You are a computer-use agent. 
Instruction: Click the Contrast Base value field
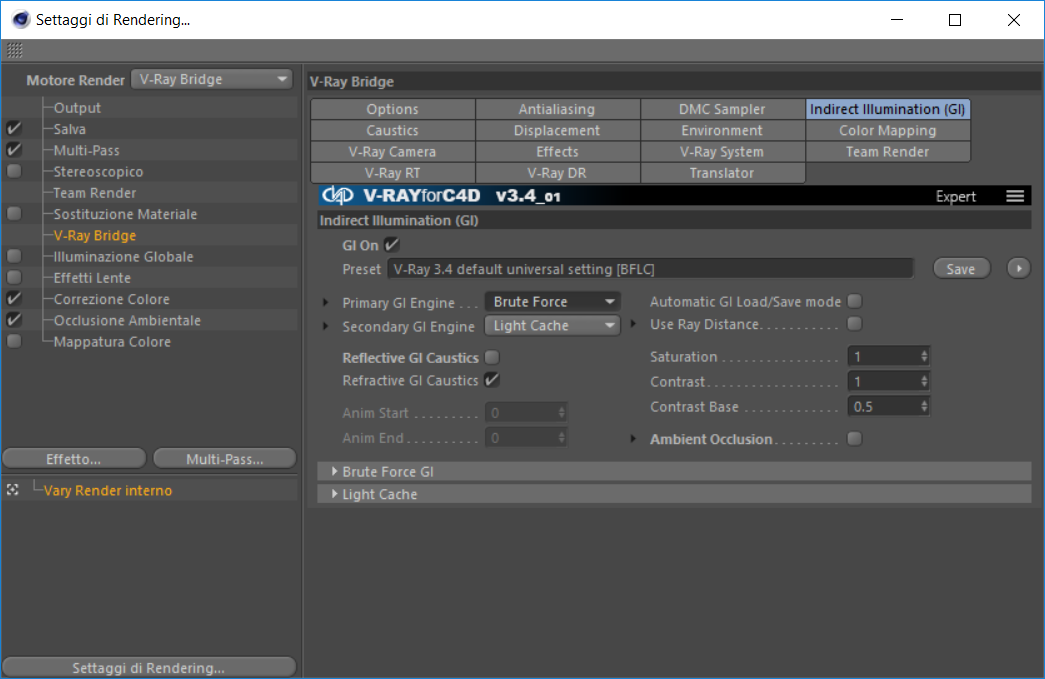coord(889,406)
